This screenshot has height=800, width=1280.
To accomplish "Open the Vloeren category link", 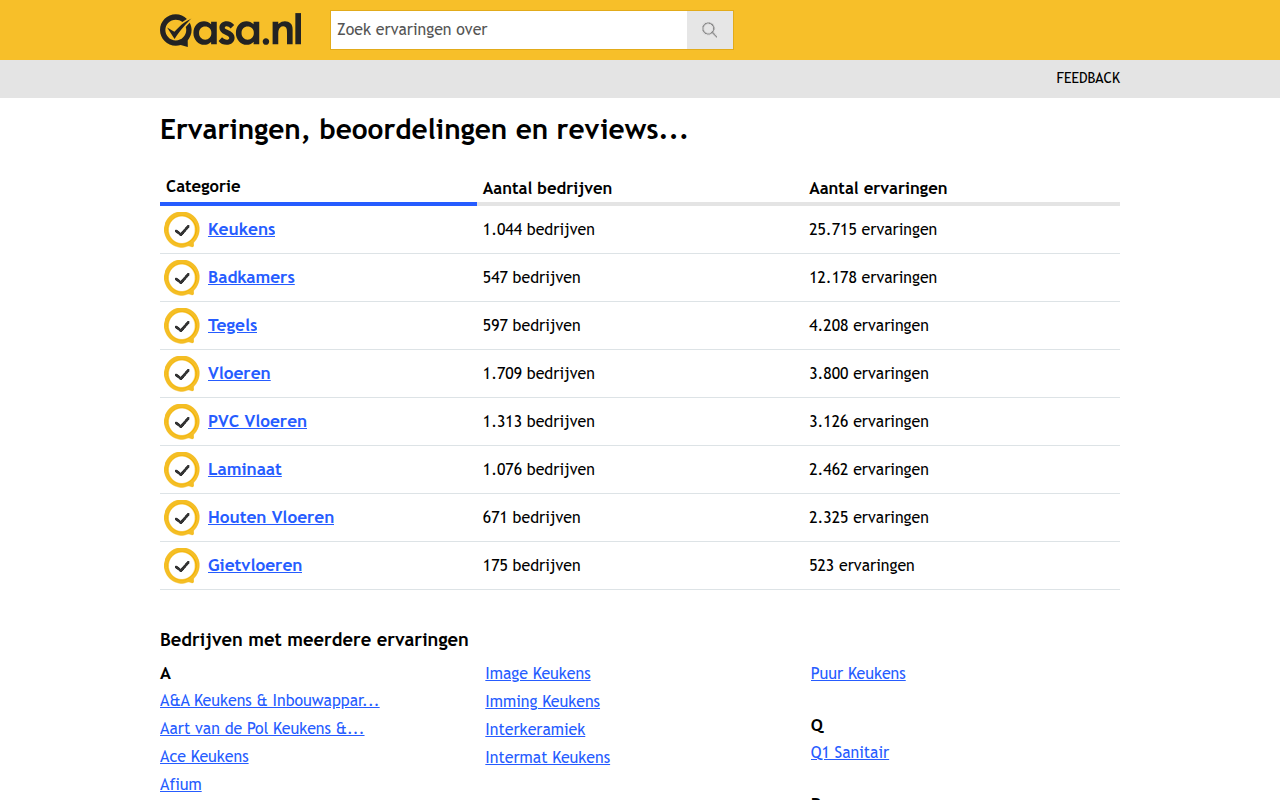I will point(239,373).
